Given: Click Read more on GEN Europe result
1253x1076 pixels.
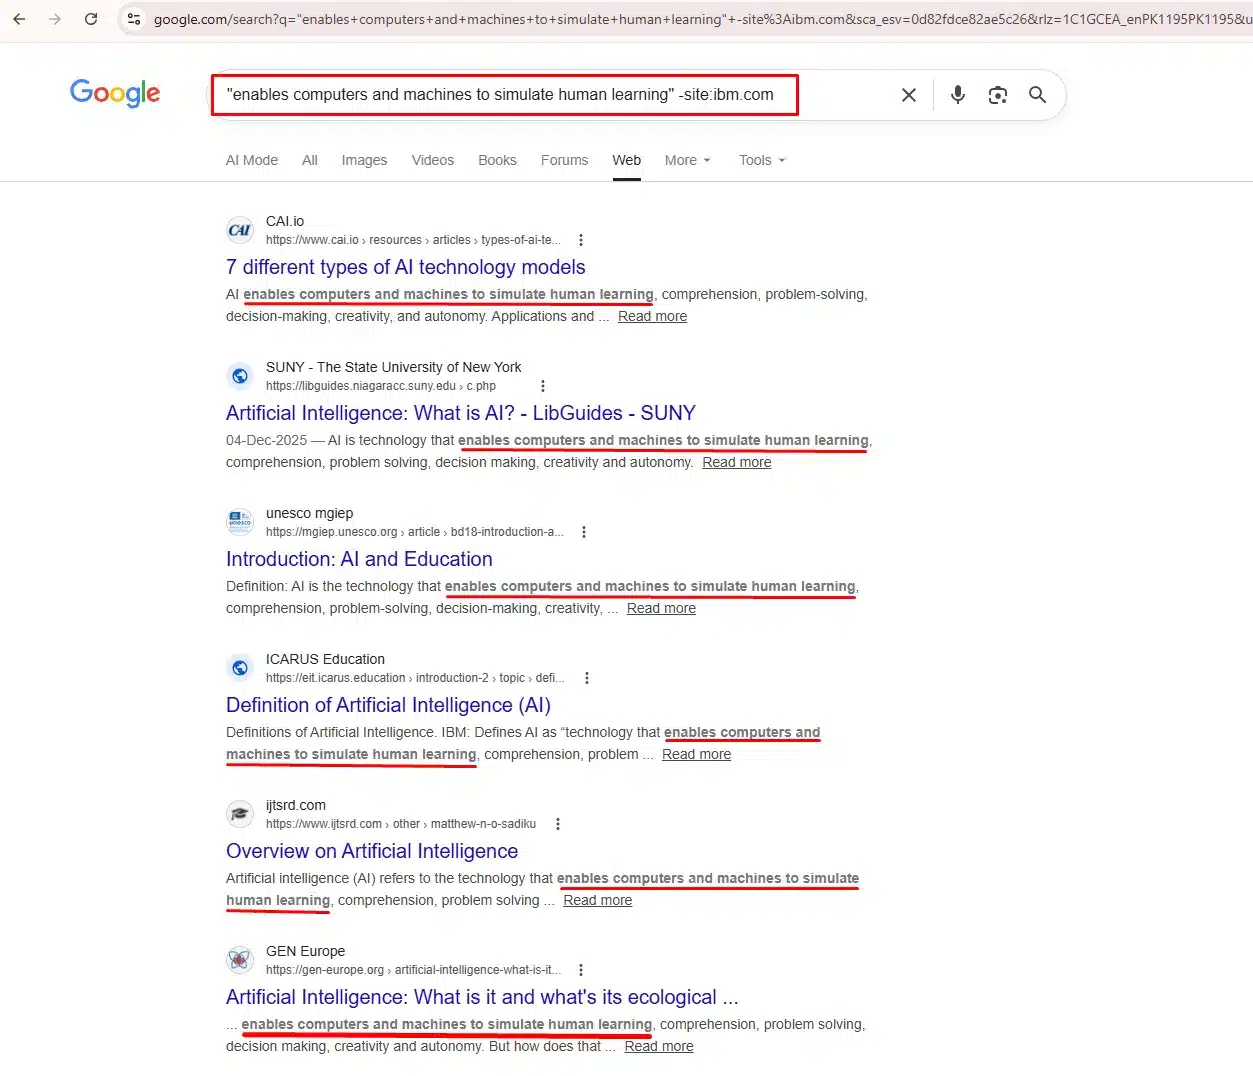Looking at the screenshot, I should pos(659,1046).
